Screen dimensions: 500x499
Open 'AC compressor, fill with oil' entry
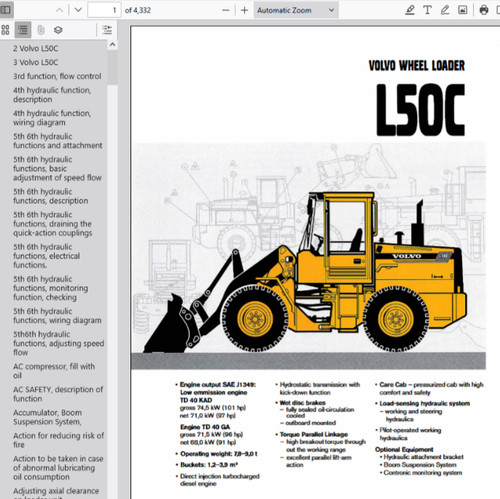pyautogui.click(x=54, y=371)
